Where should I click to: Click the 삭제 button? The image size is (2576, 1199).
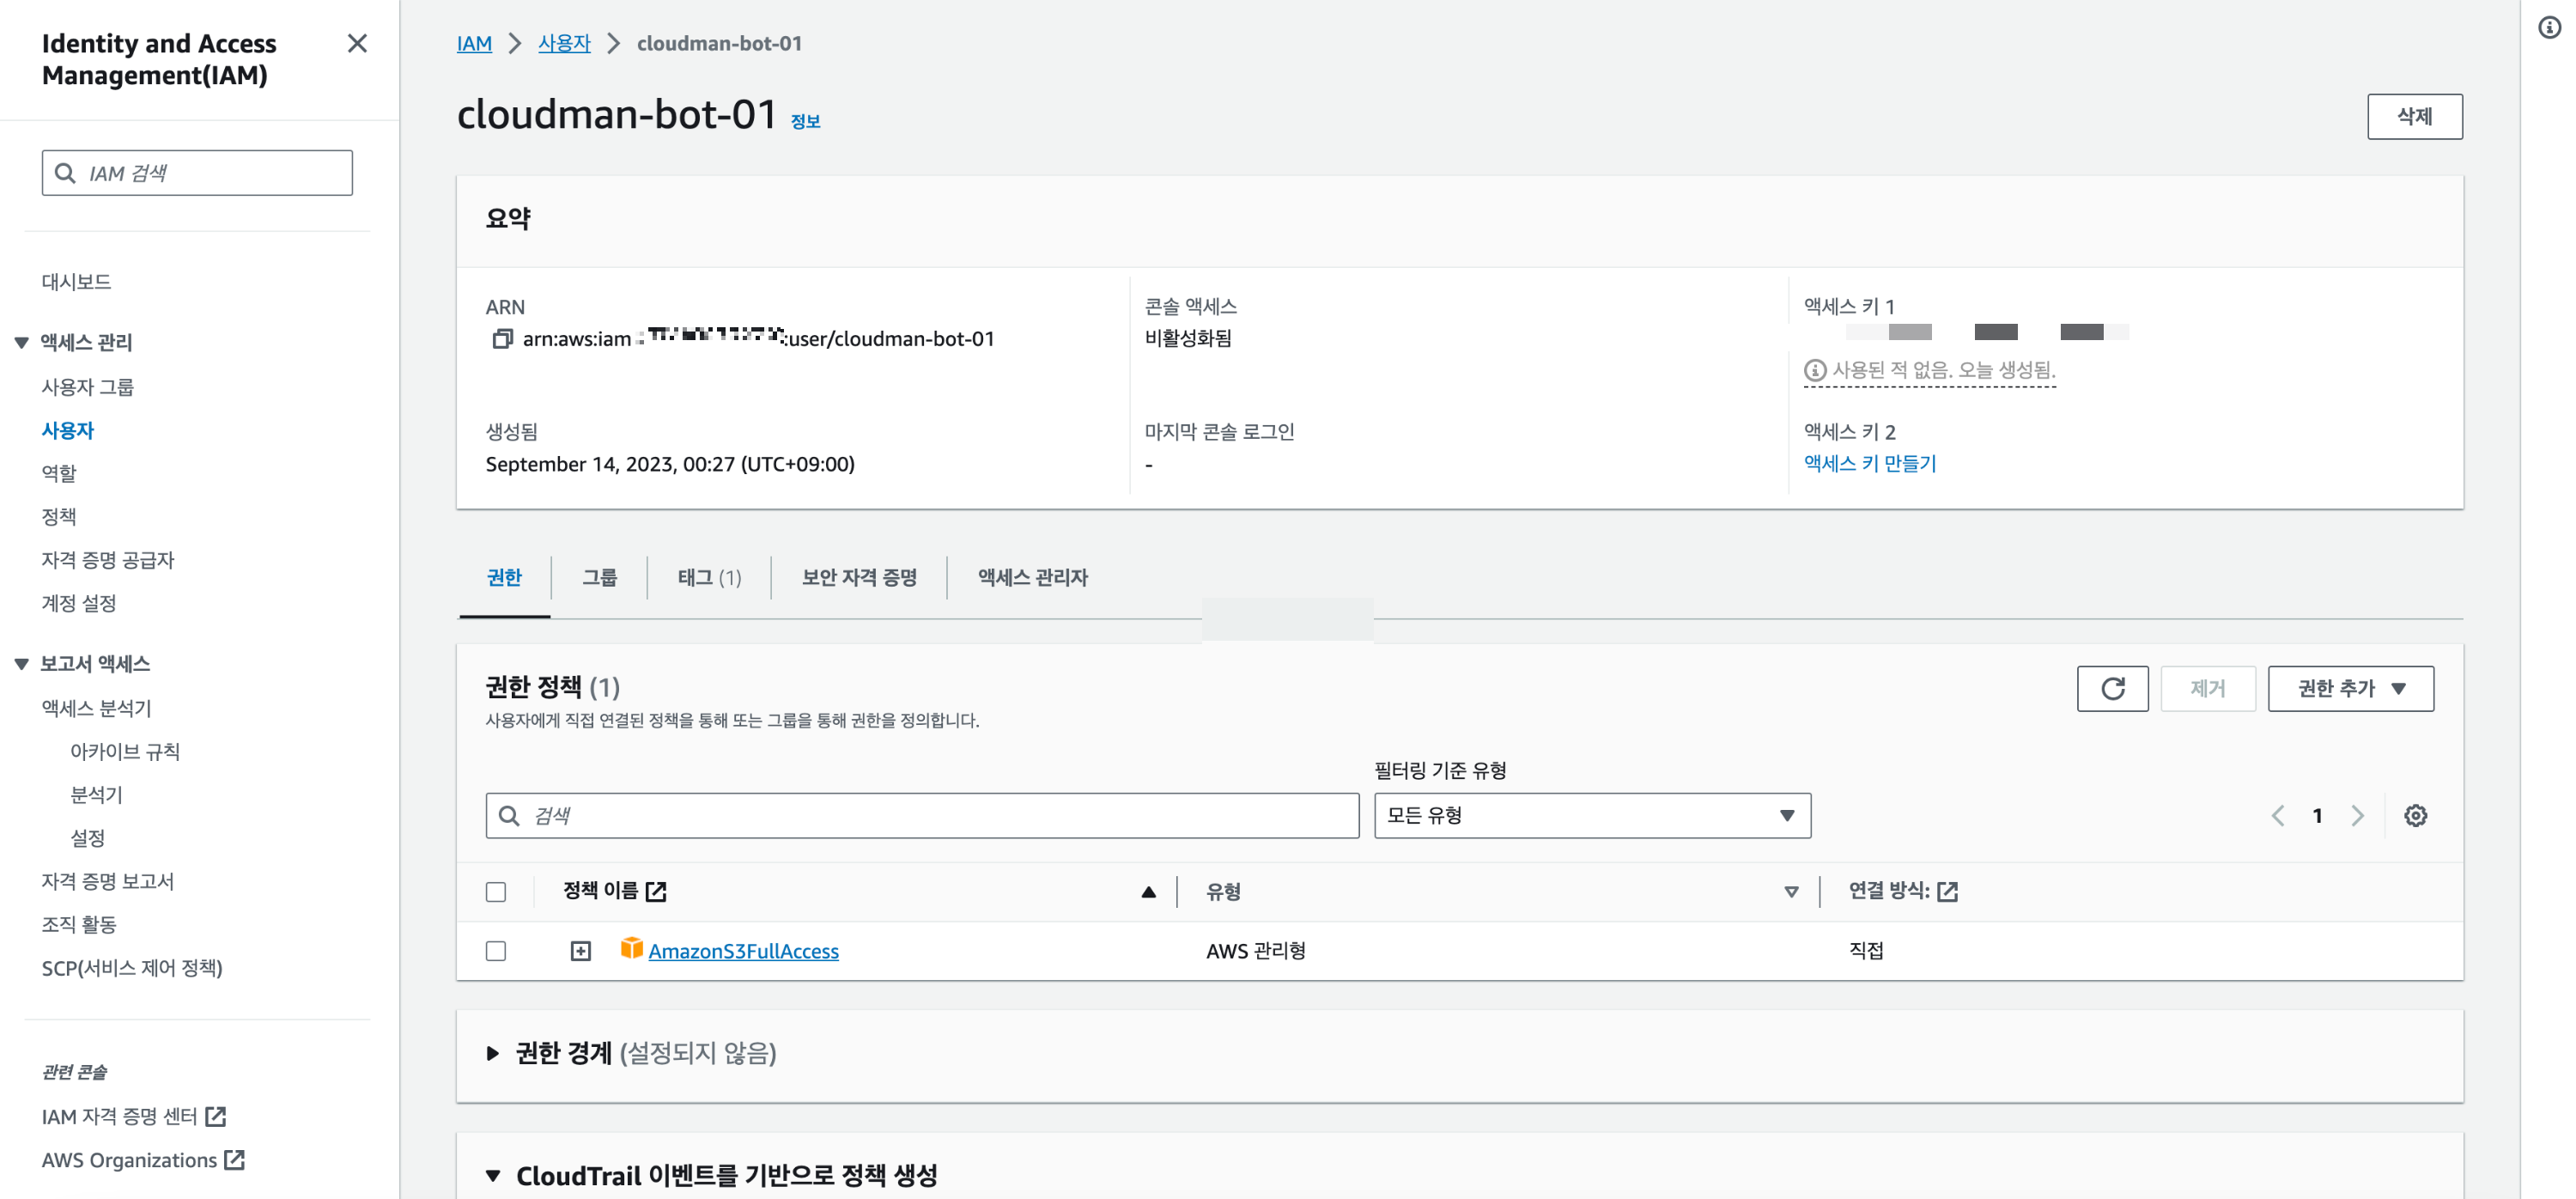pyautogui.click(x=2413, y=116)
